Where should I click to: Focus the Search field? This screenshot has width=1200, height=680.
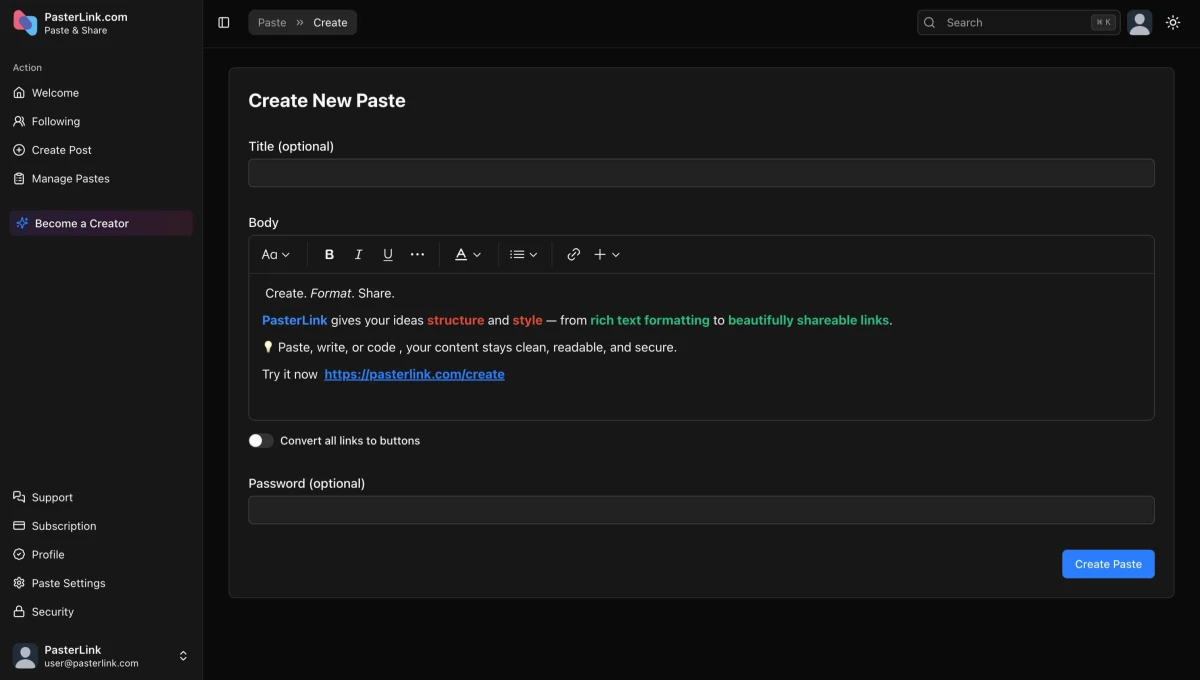pyautogui.click(x=1018, y=22)
